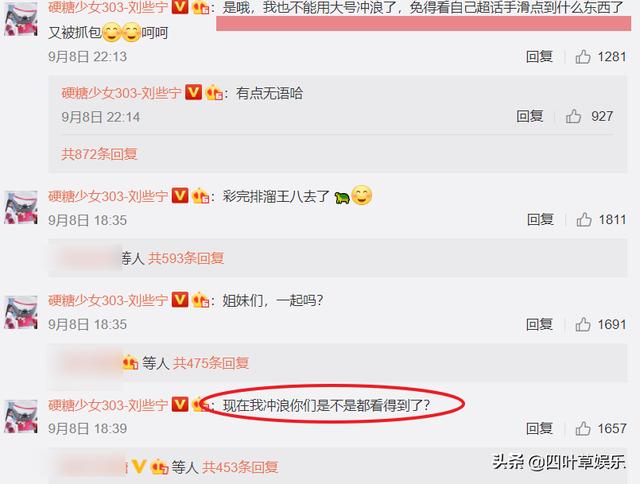Expand 共593条回复 replies
The width and height of the screenshot is (640, 484).
tap(186, 258)
